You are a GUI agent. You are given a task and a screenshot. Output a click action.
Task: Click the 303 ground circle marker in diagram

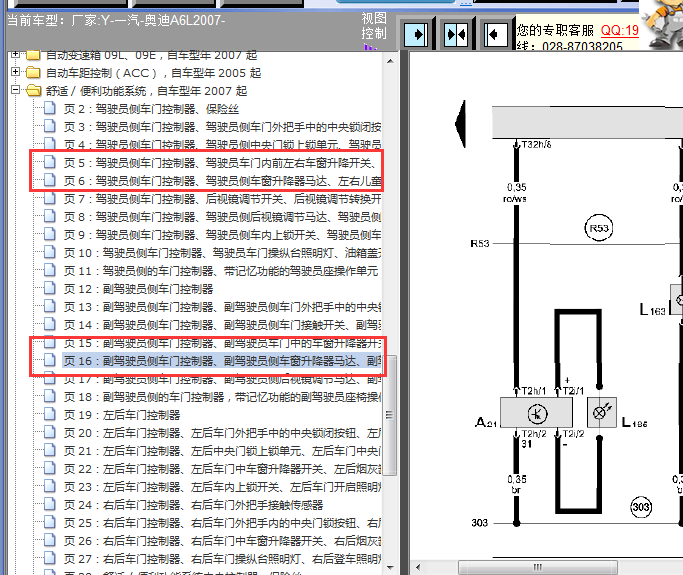tap(641, 507)
